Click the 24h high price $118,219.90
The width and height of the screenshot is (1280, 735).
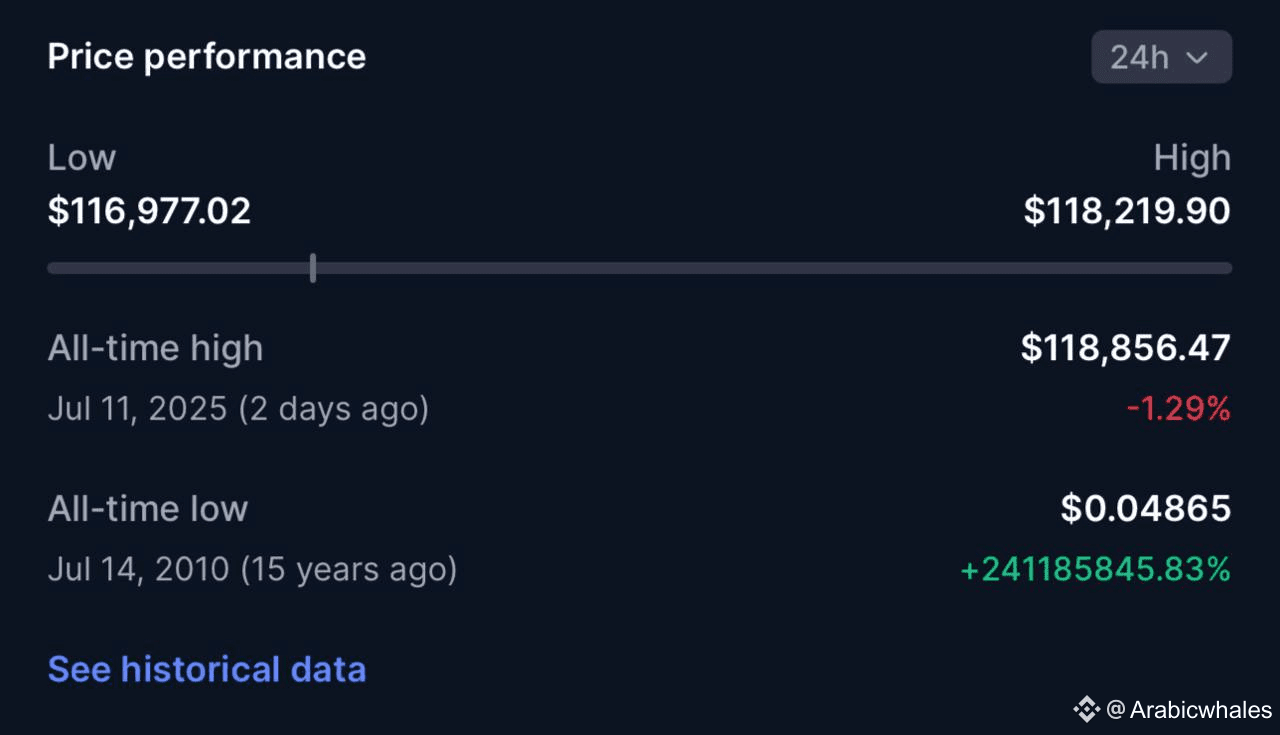click(1127, 211)
